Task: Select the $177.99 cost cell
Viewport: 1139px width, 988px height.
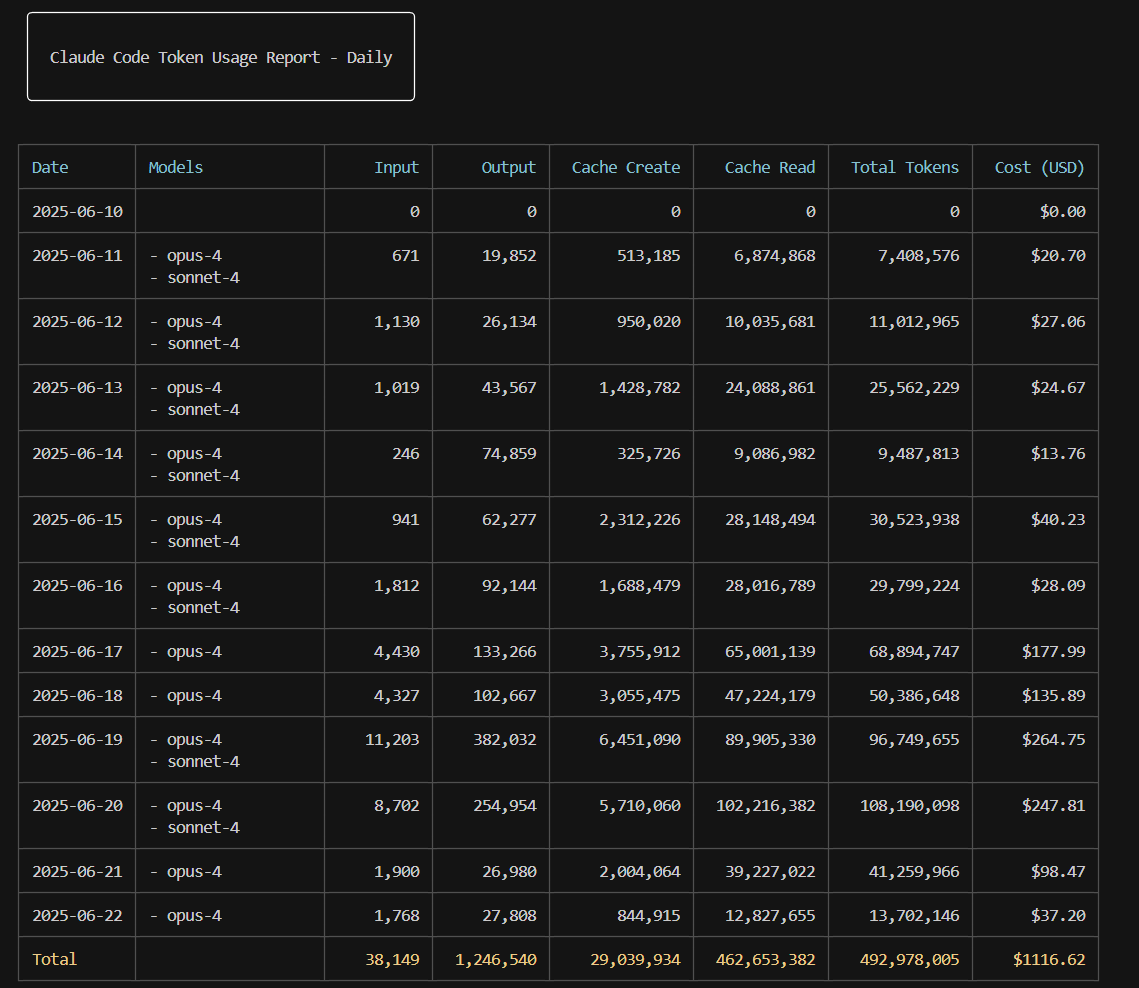Action: point(1053,651)
